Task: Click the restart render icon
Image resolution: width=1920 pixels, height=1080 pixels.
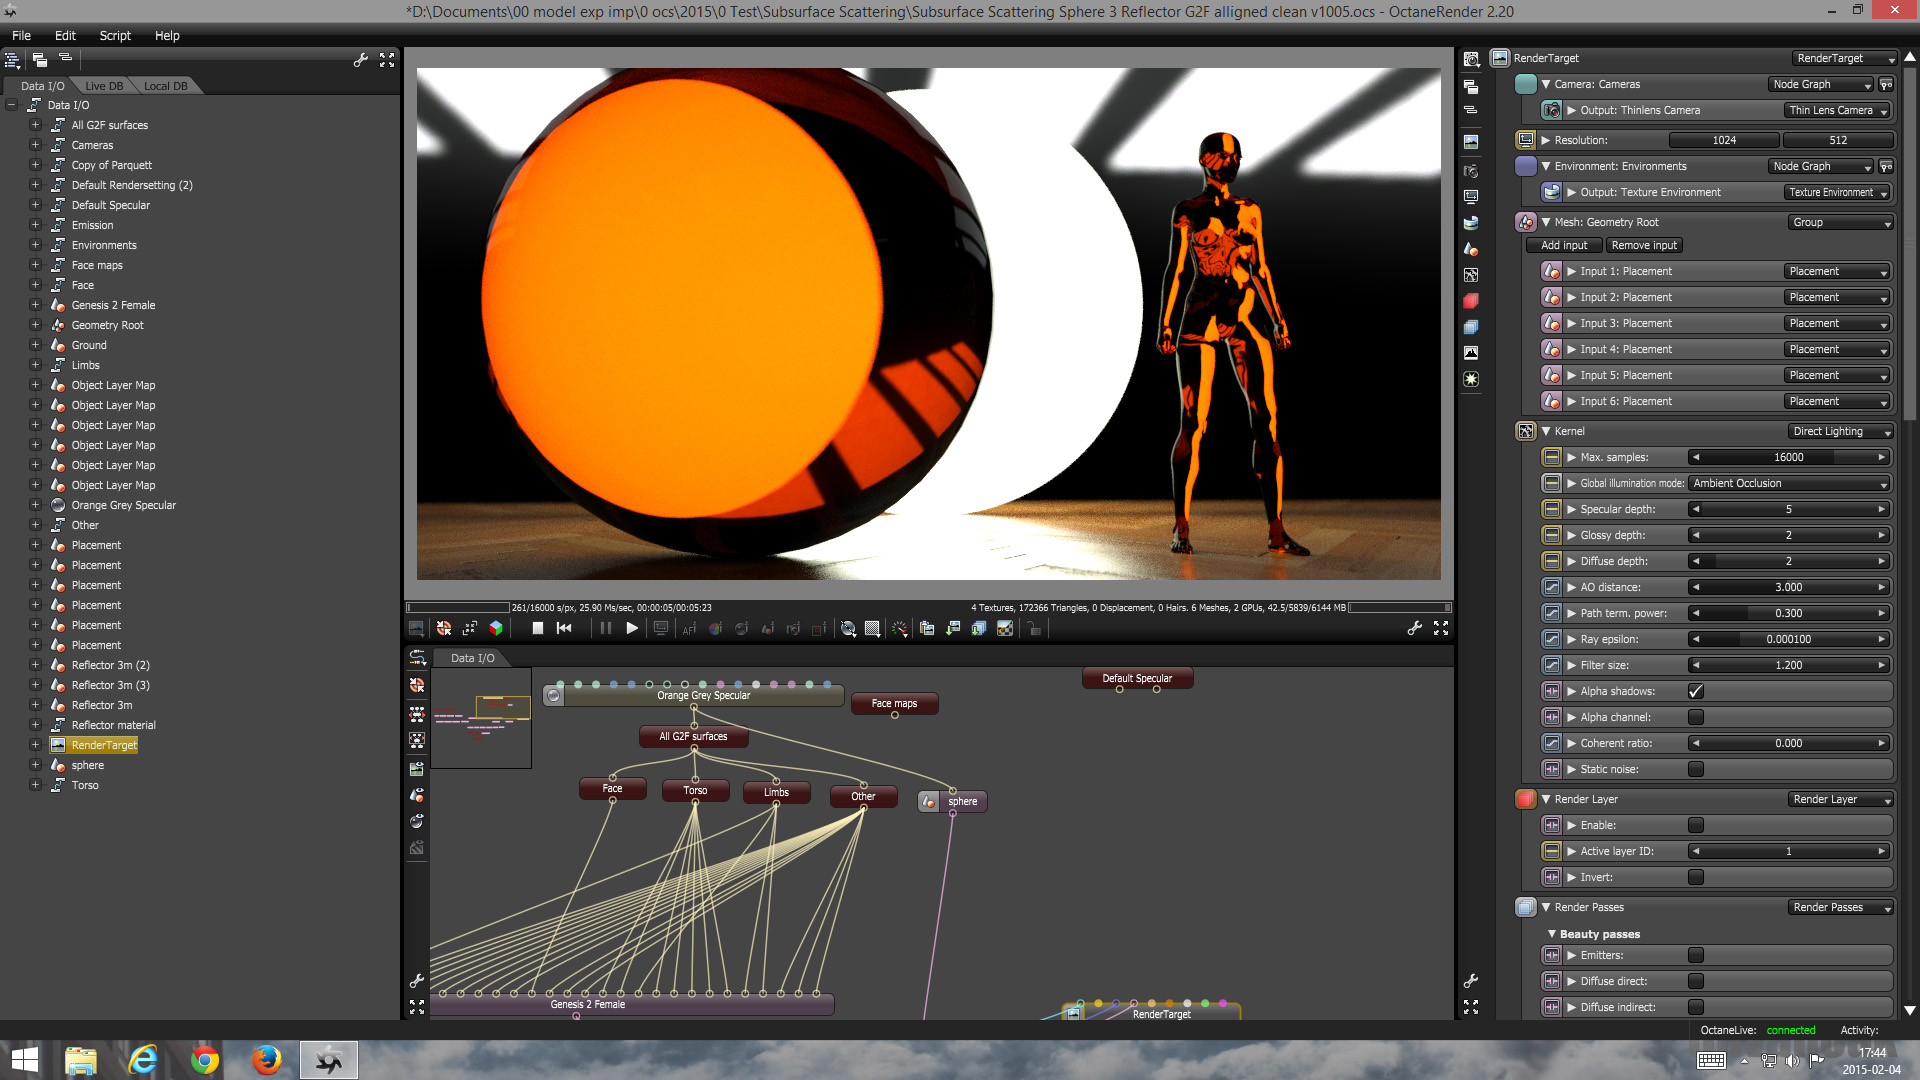Action: point(564,628)
